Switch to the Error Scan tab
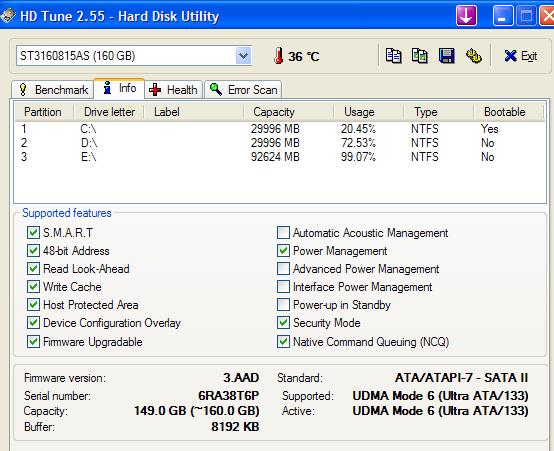This screenshot has height=451, width=554. pyautogui.click(x=243, y=89)
